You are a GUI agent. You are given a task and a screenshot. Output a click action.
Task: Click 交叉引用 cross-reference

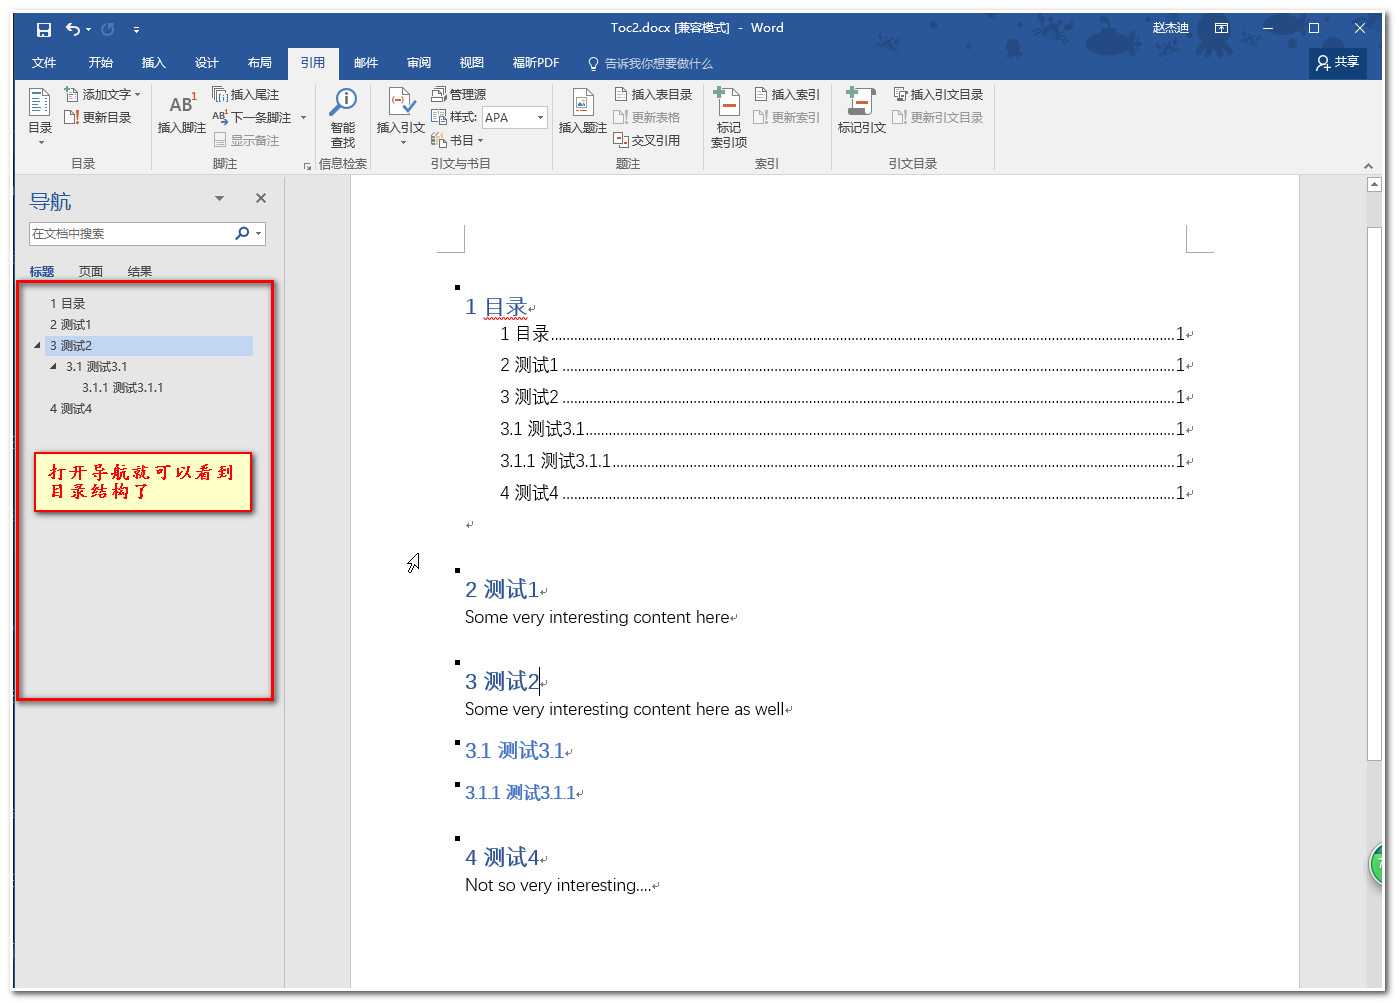[x=647, y=140]
